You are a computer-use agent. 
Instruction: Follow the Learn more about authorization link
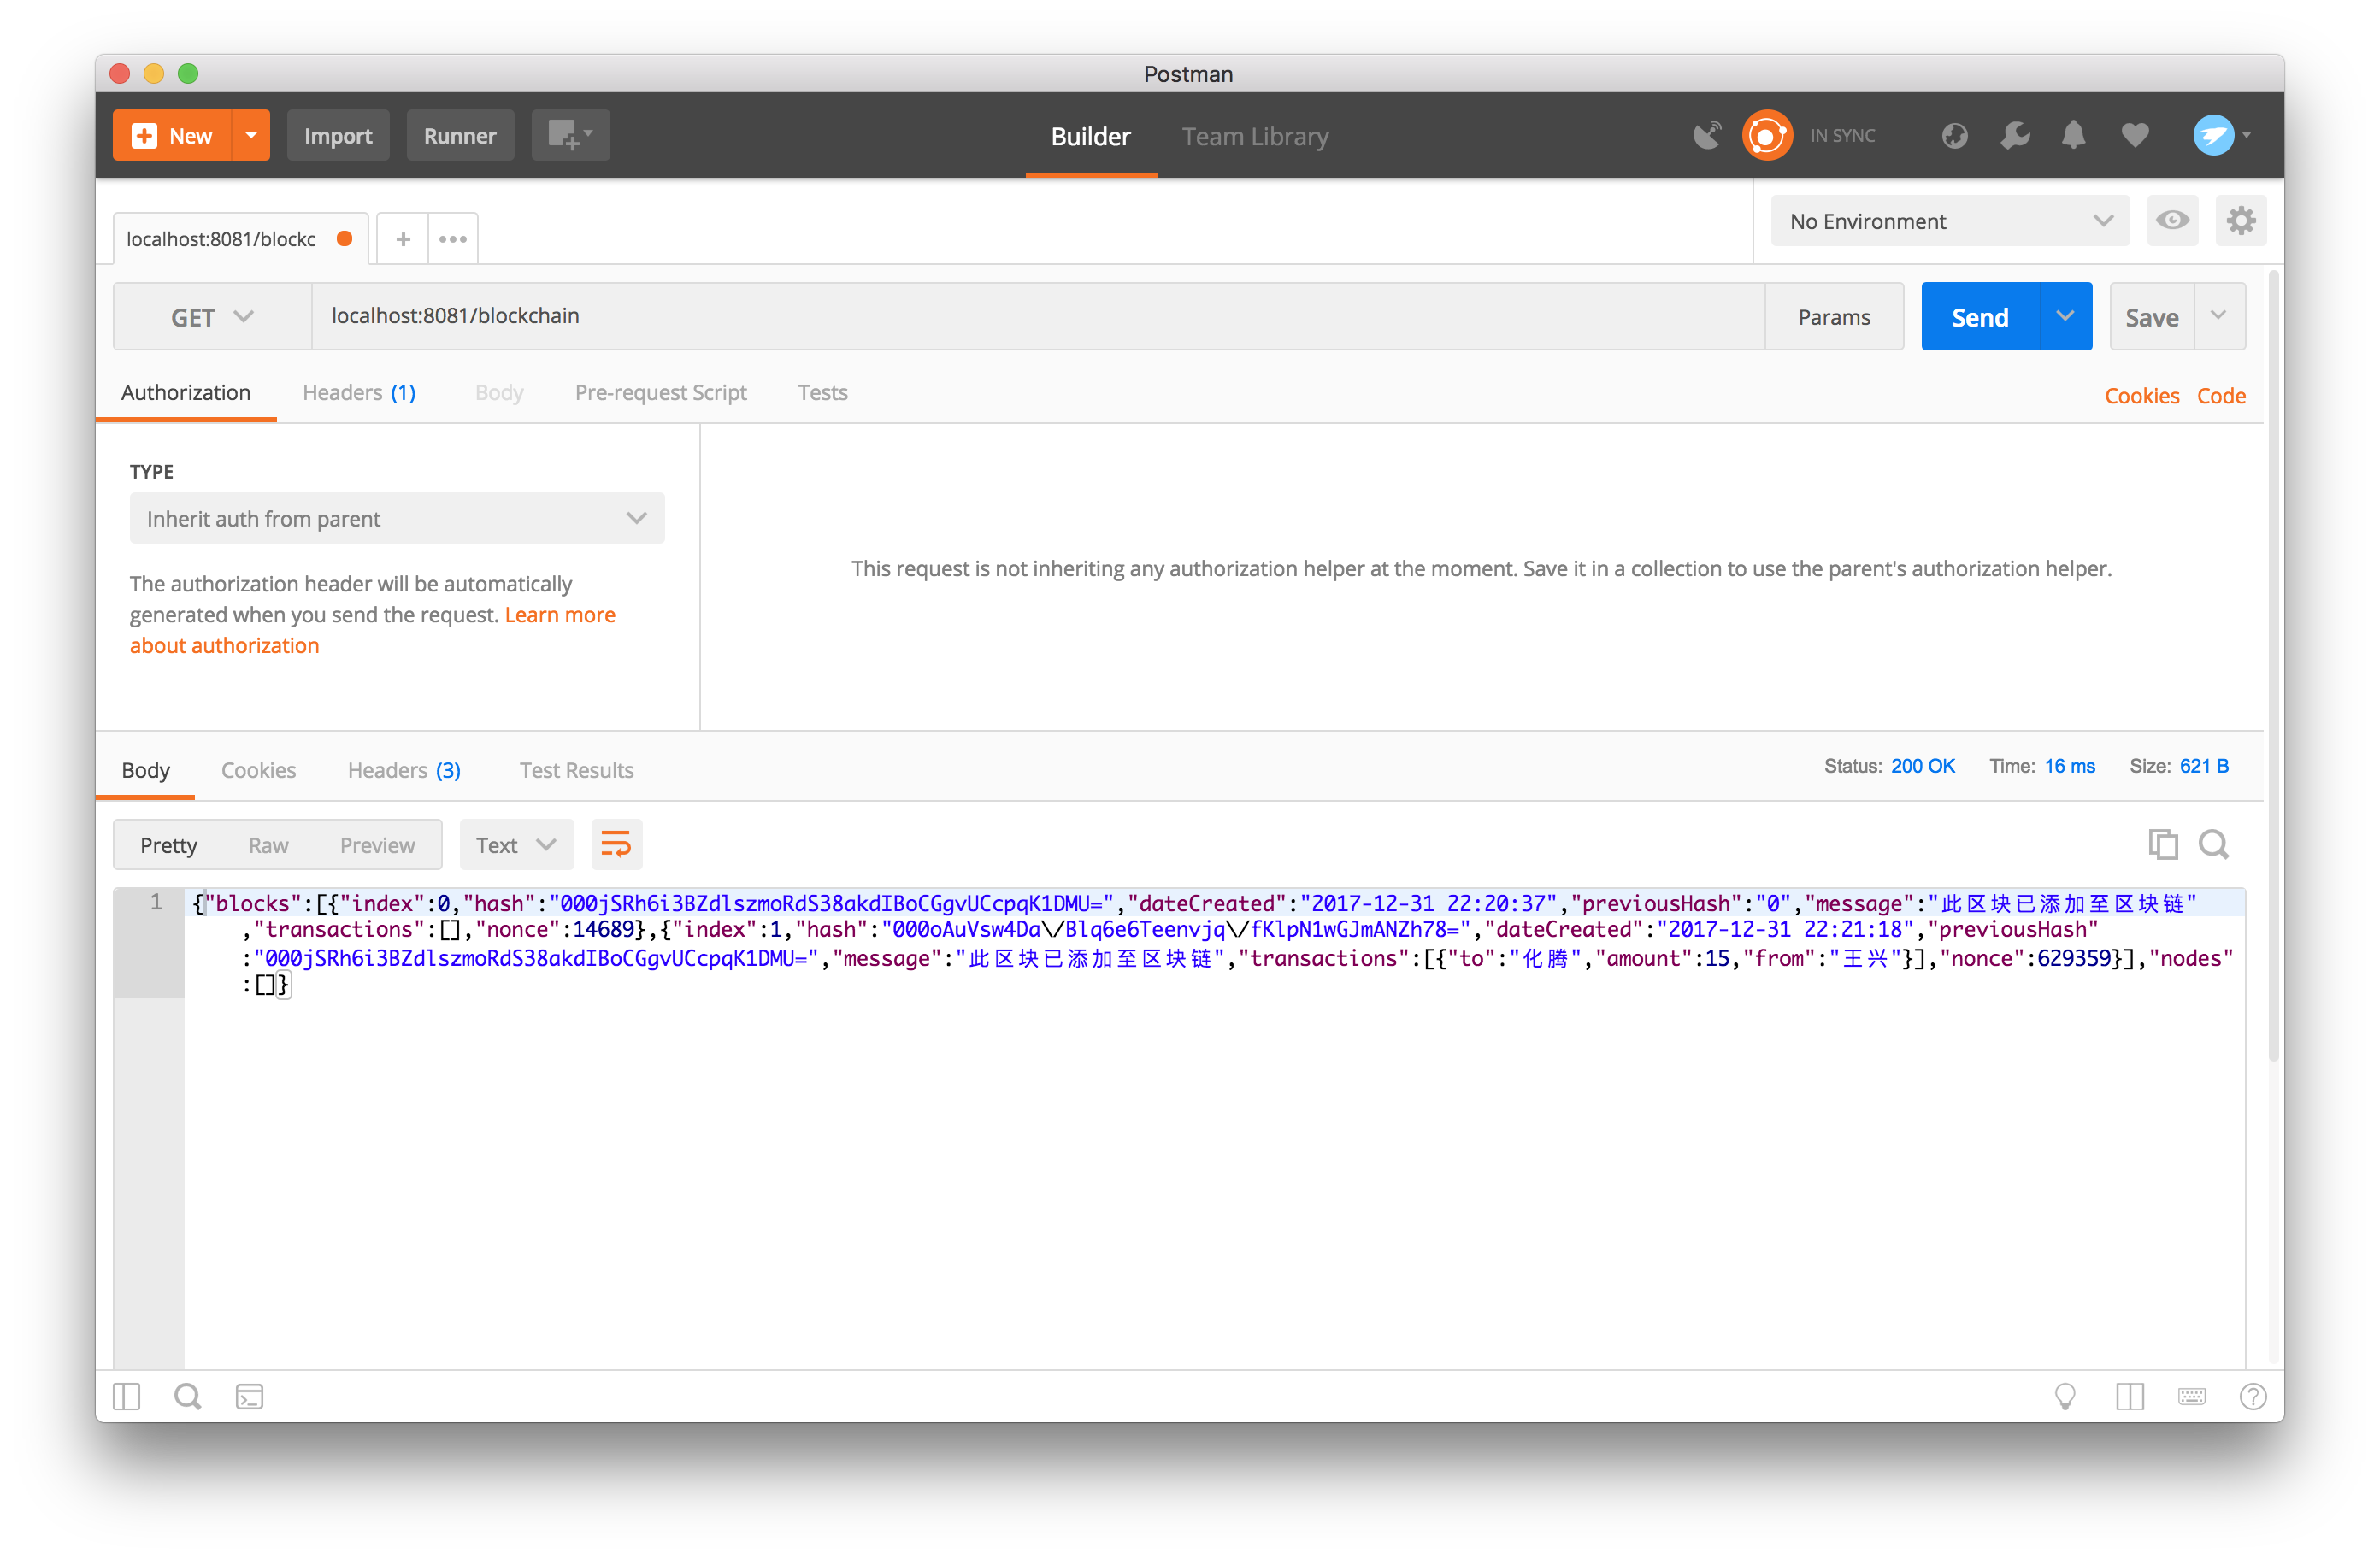coord(372,630)
